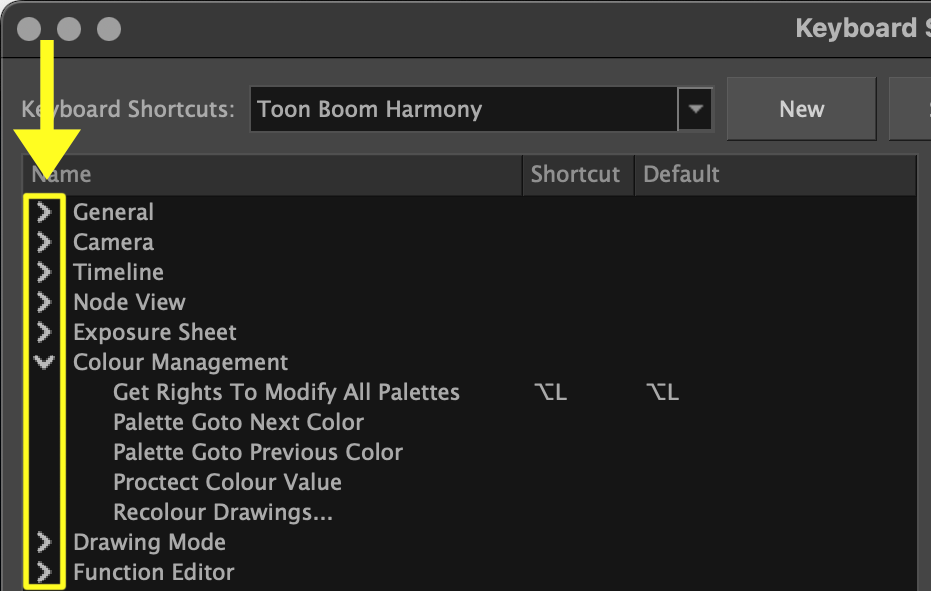The image size is (931, 591).
Task: Expand the Camera category arrow
Action: (x=44, y=242)
